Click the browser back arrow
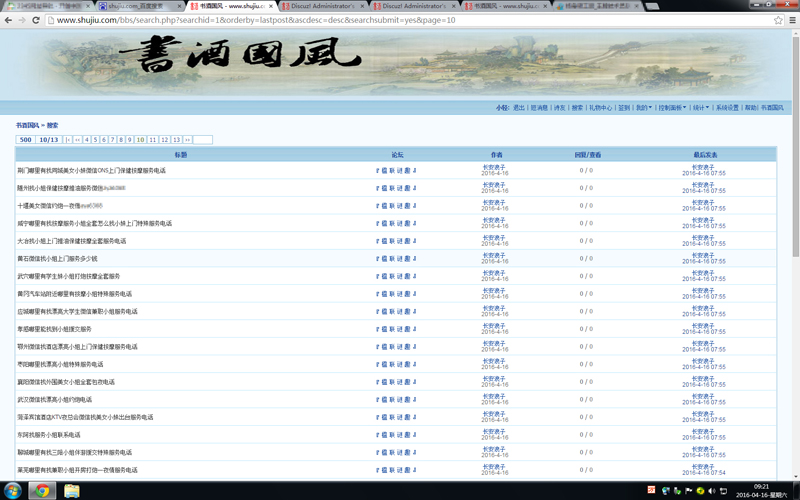 [8, 20]
